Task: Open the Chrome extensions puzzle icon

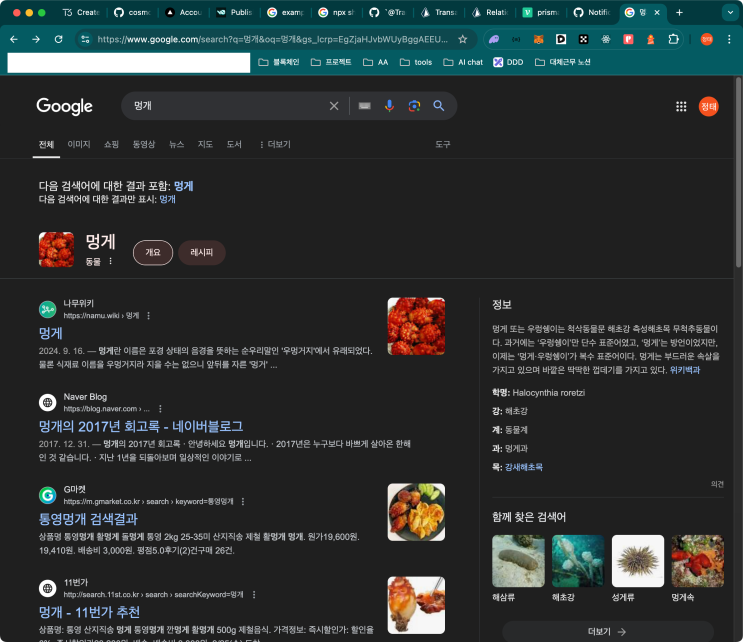Action: click(673, 39)
